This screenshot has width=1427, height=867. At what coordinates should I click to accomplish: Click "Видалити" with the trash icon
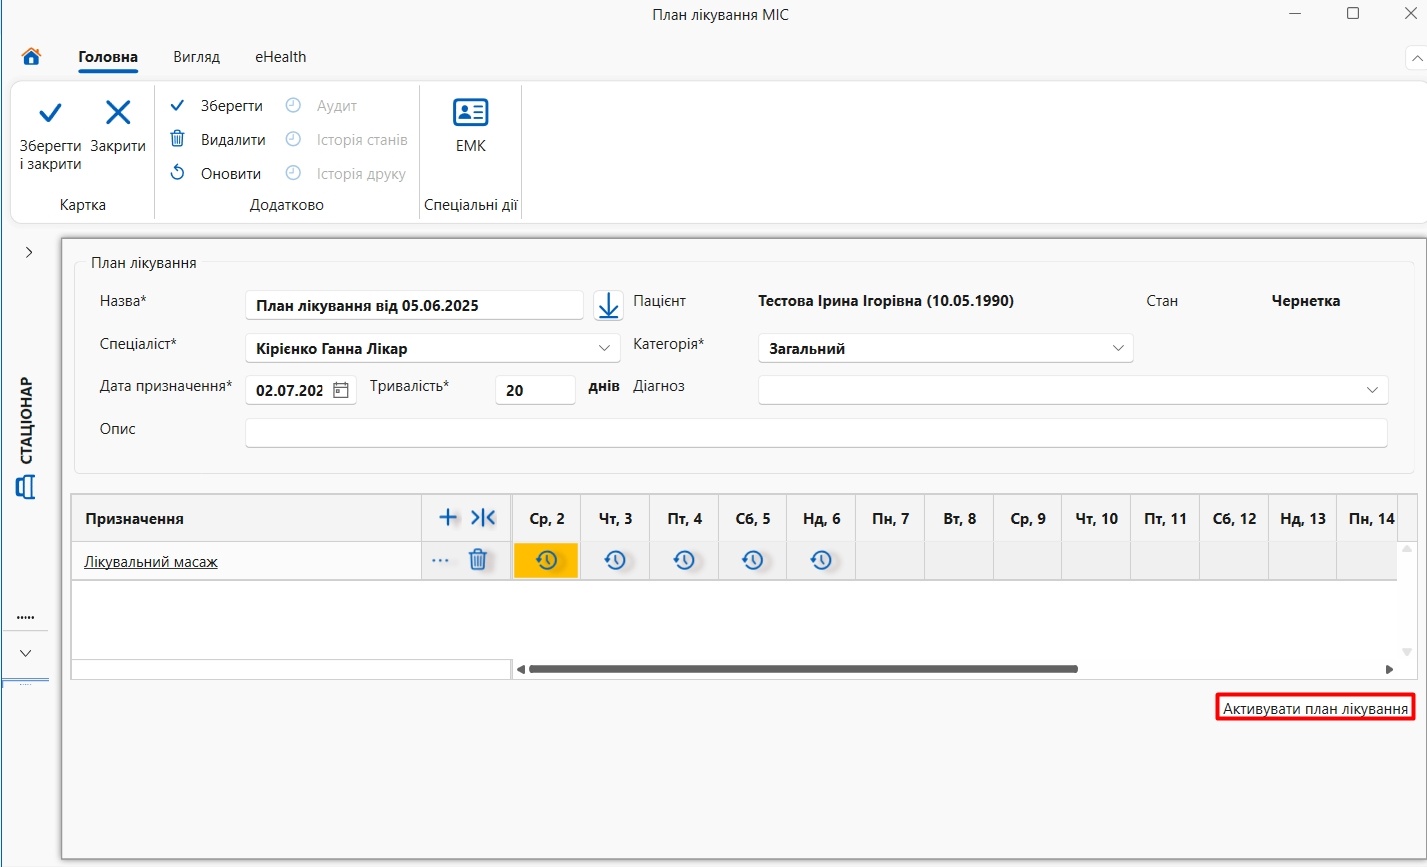(x=217, y=140)
